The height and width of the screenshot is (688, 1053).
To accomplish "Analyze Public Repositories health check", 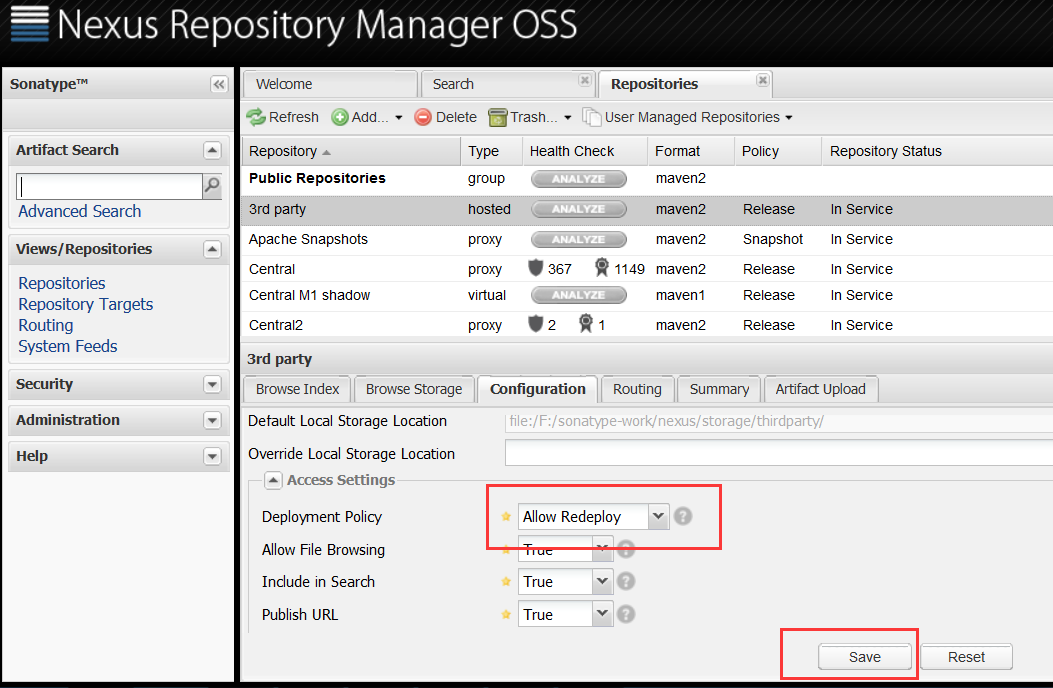I will [x=578, y=179].
